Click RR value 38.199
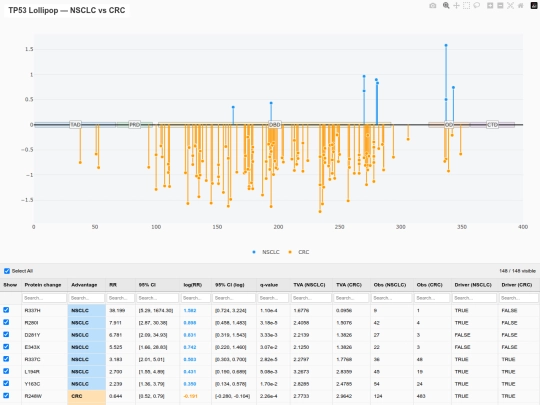The height and width of the screenshot is (405, 540). coord(117,310)
